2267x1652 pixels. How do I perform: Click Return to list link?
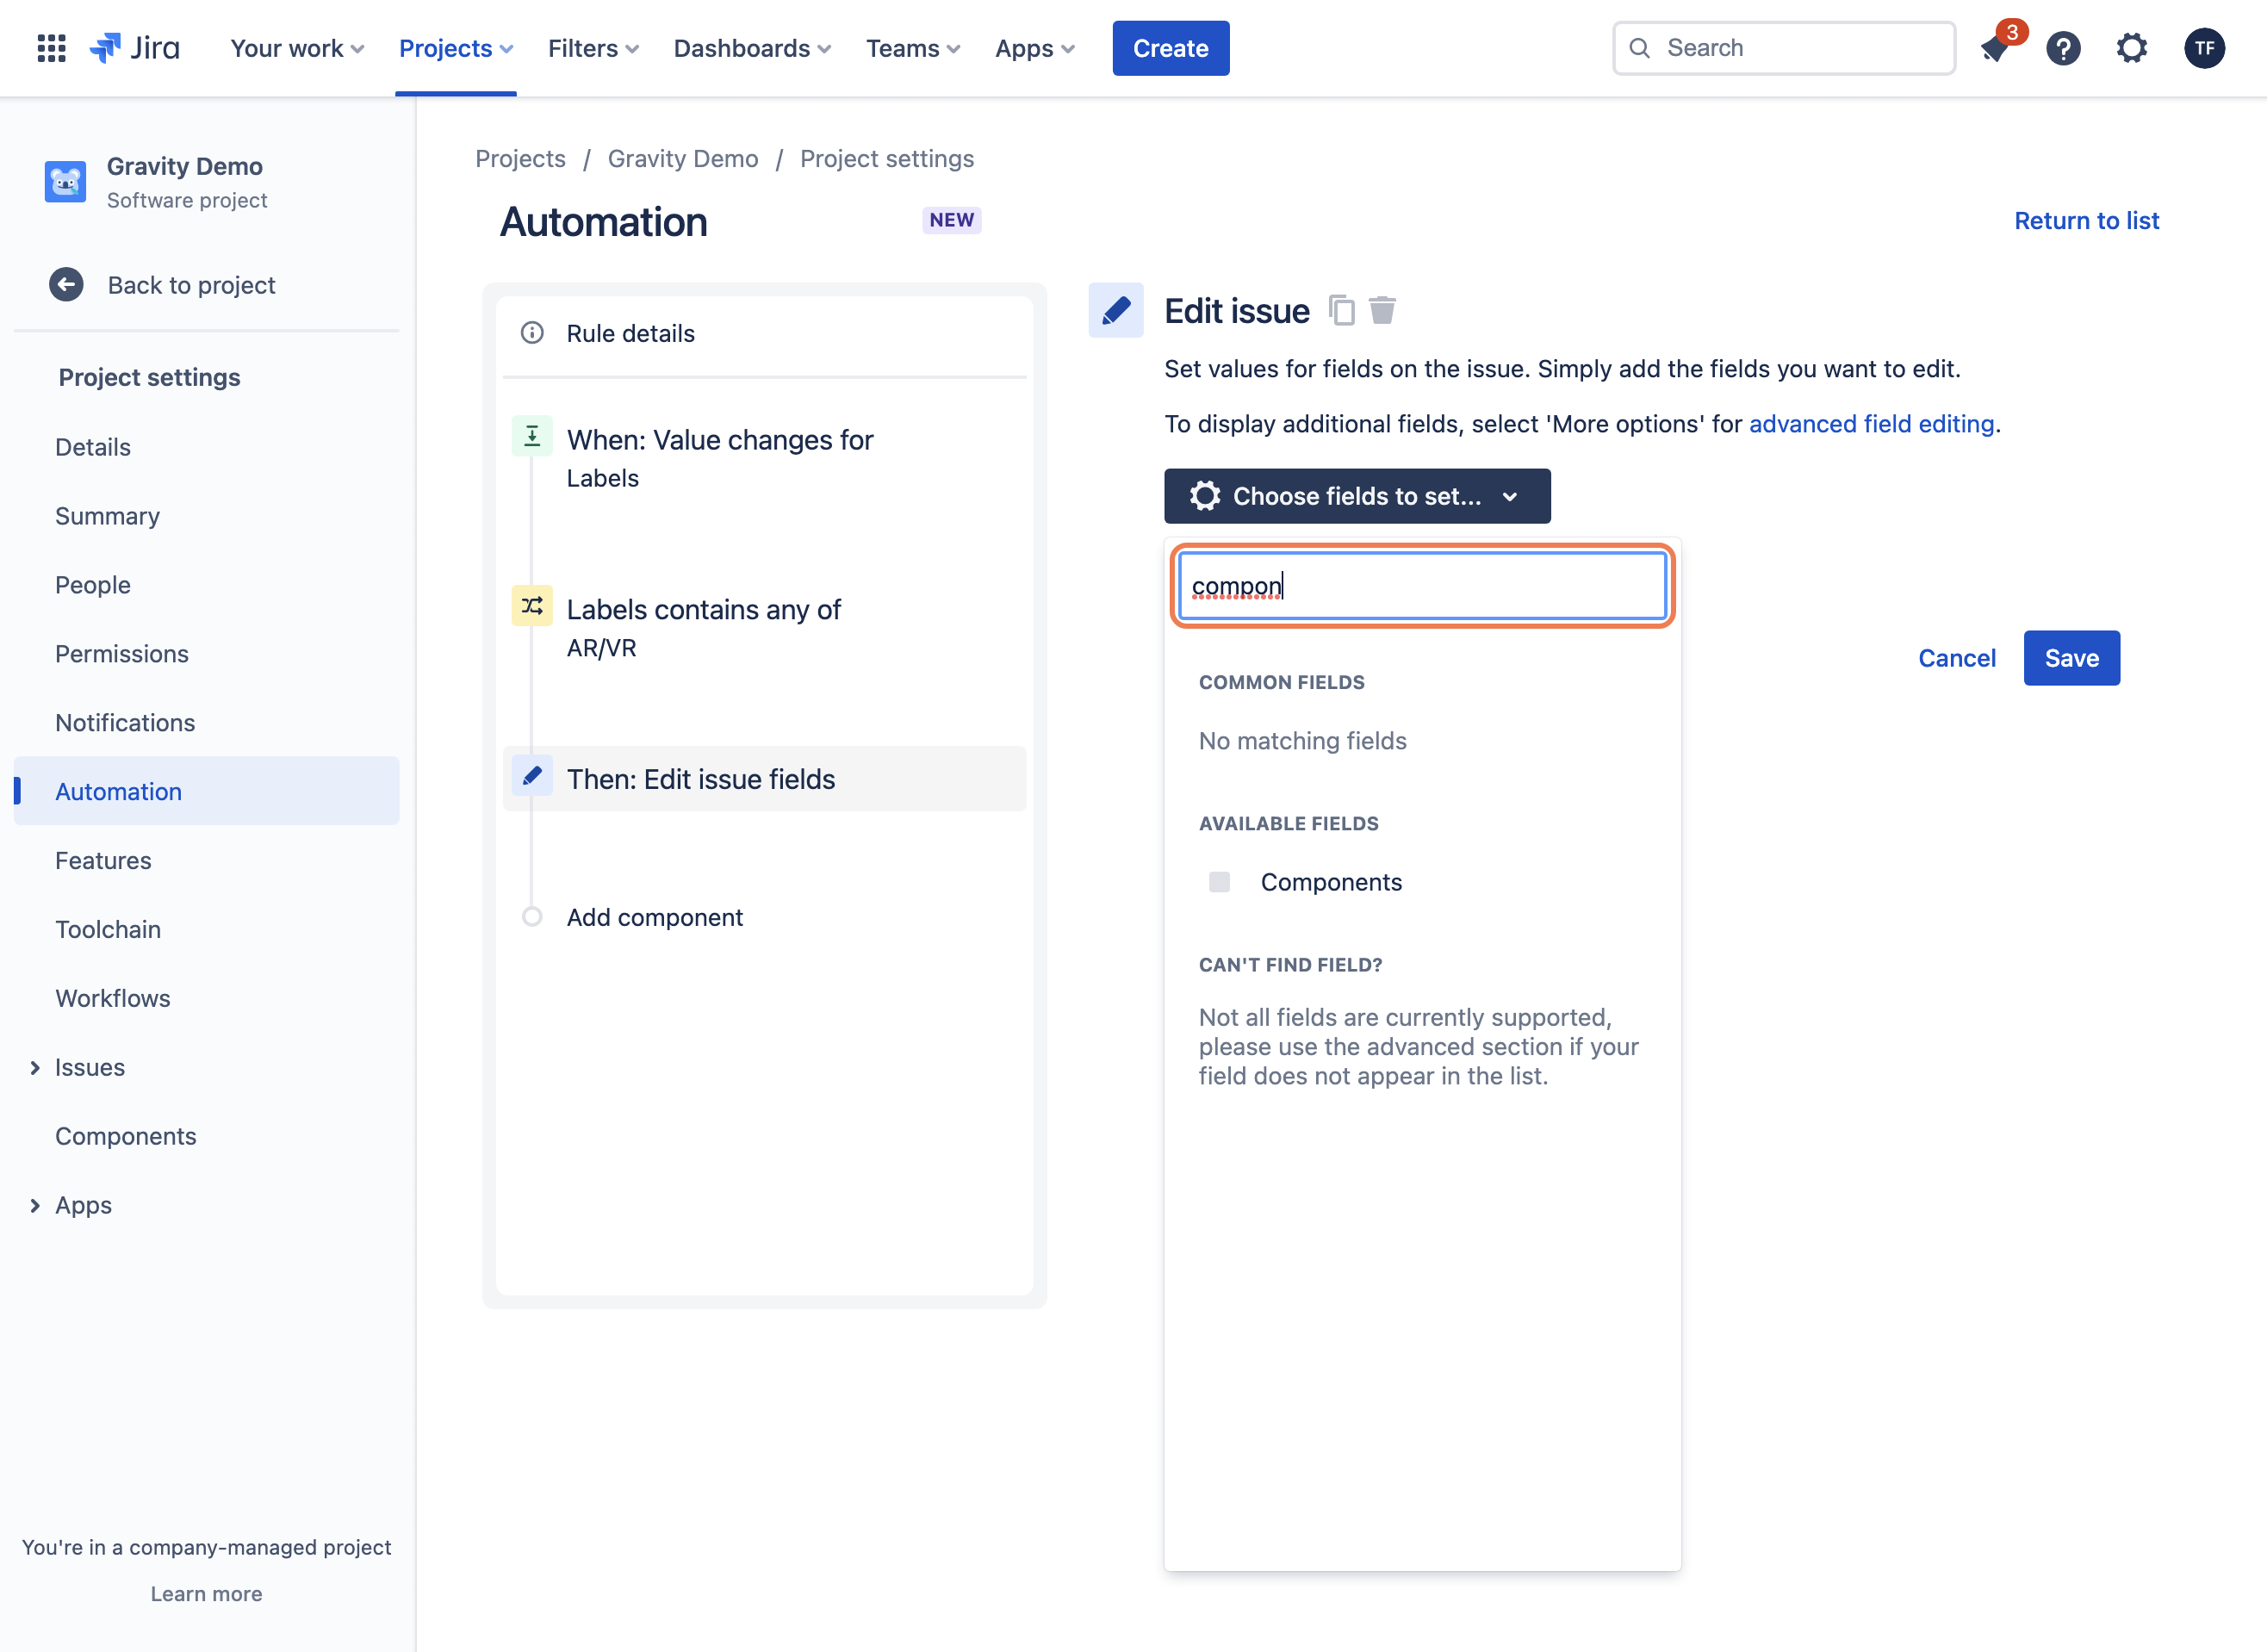coord(2086,221)
